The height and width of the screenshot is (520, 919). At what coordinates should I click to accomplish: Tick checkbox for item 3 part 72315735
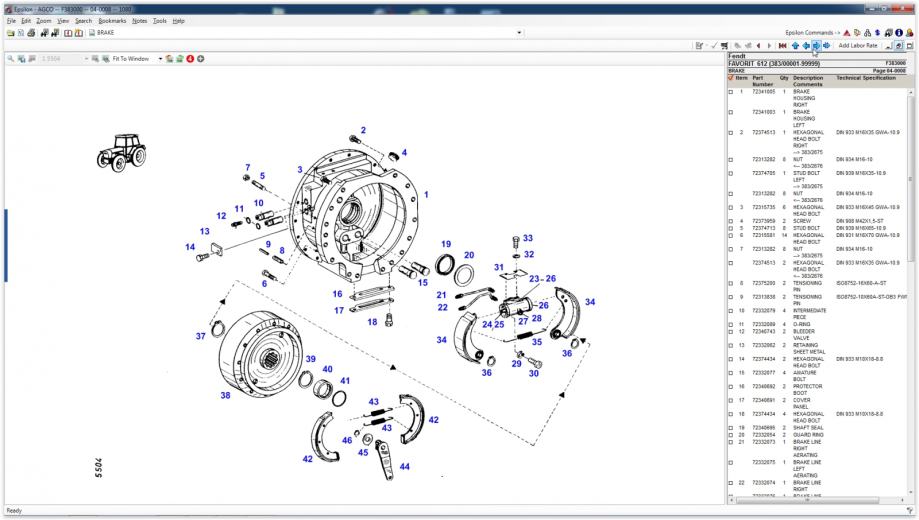pos(731,208)
